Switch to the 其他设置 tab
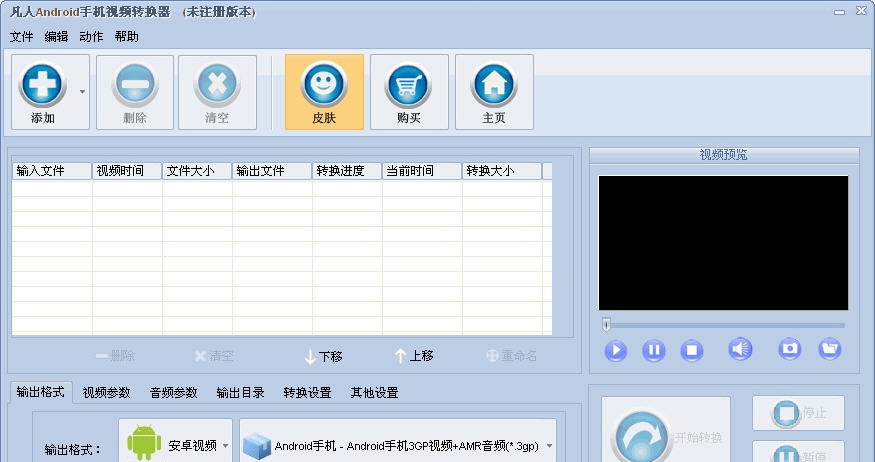875x462 pixels. (x=374, y=393)
